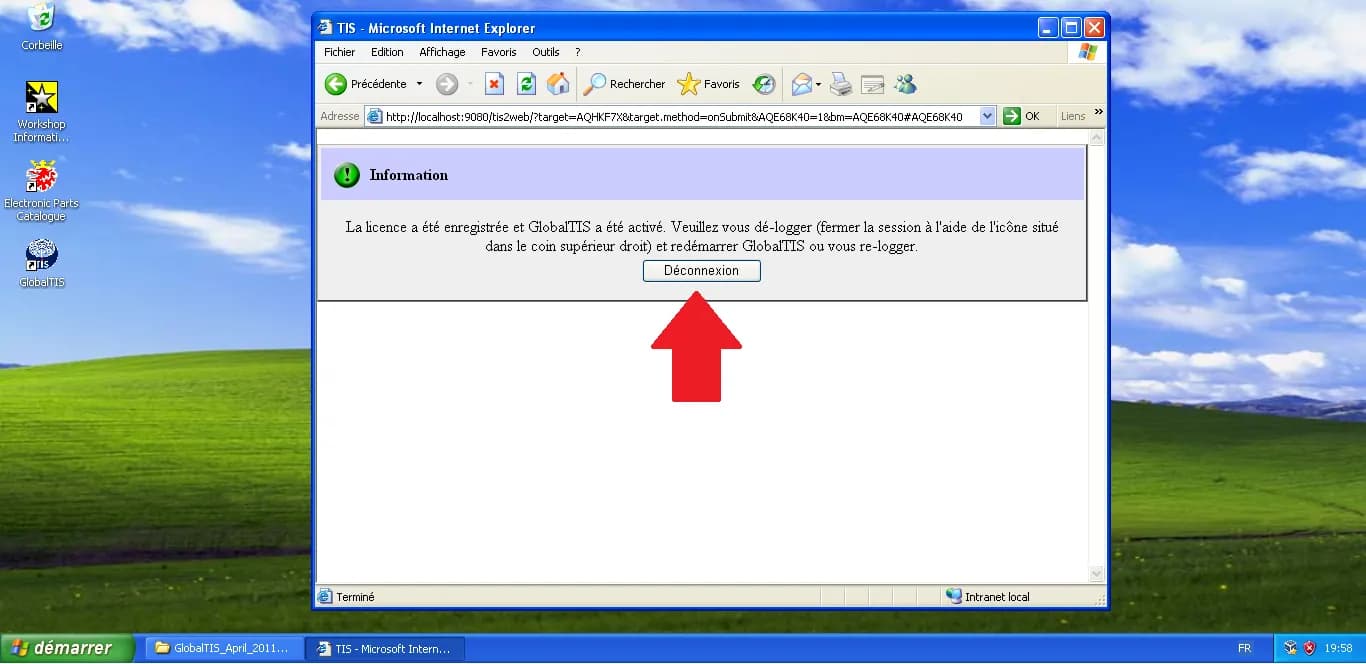The image size is (1366, 664).
Task: Launch Windows Messenger from the toolbar
Action: 905,84
